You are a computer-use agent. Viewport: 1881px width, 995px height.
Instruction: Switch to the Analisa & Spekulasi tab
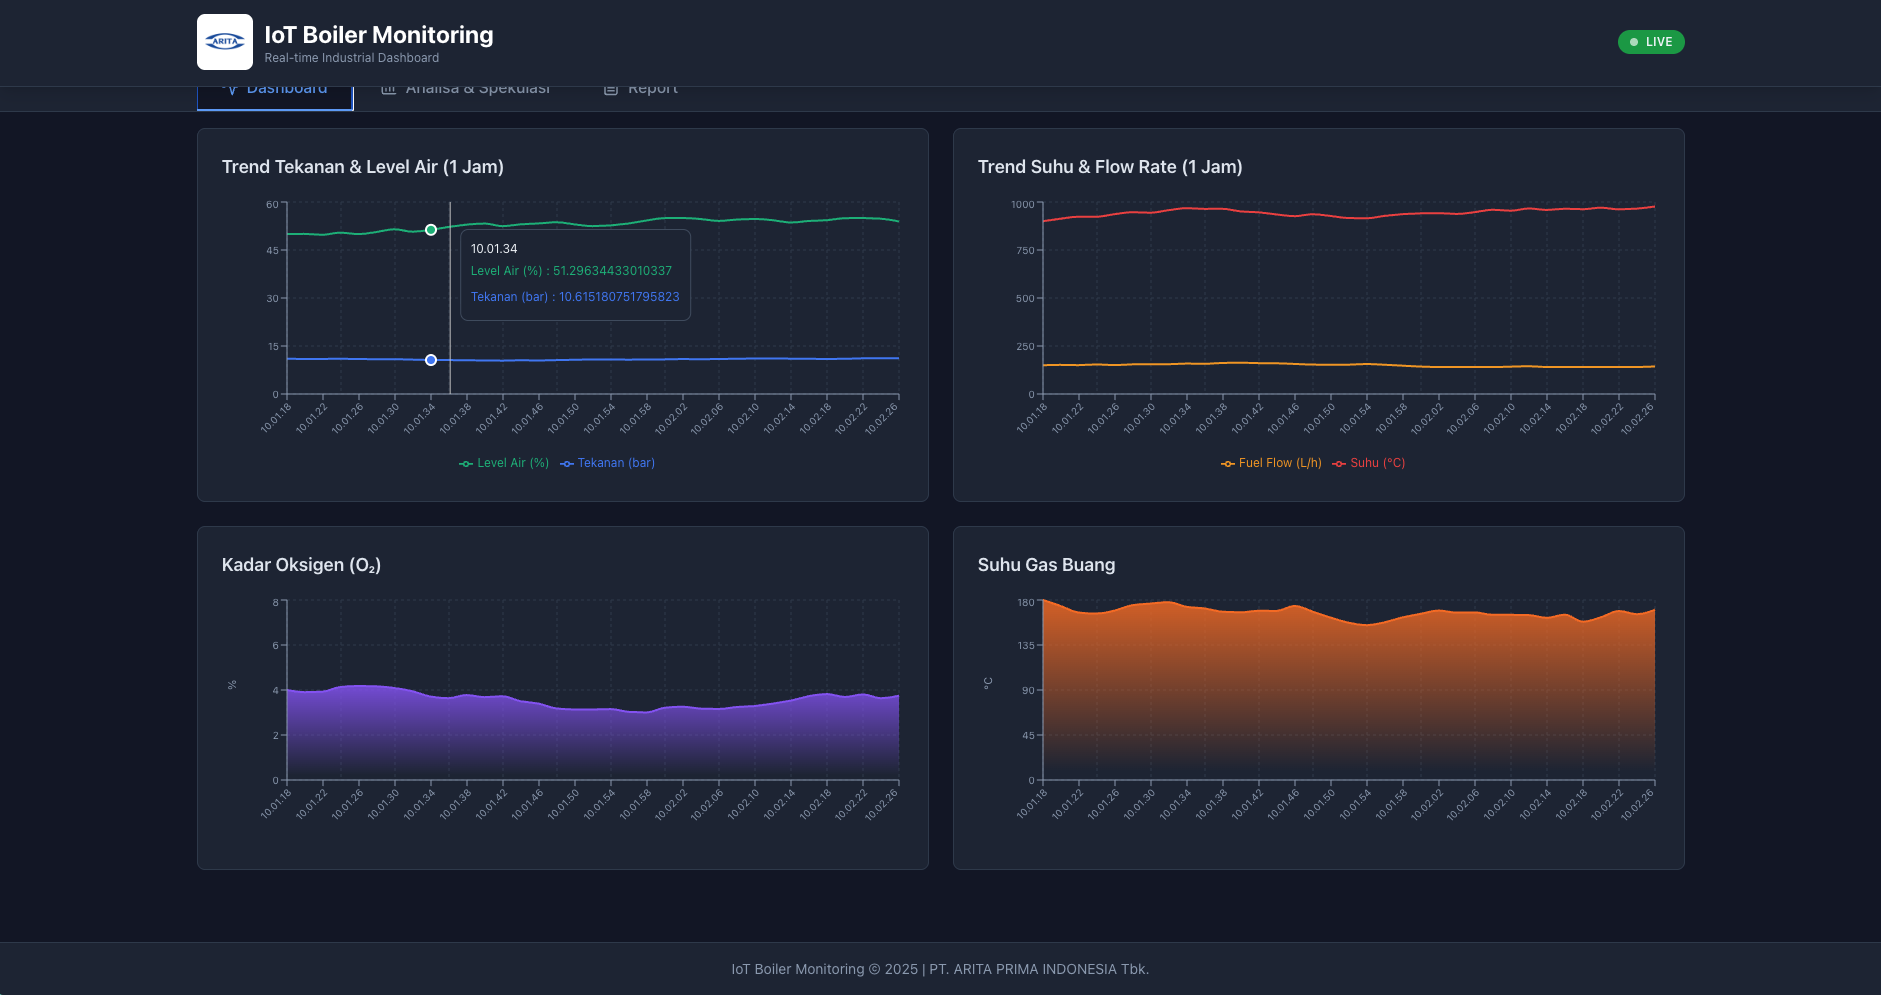click(477, 91)
